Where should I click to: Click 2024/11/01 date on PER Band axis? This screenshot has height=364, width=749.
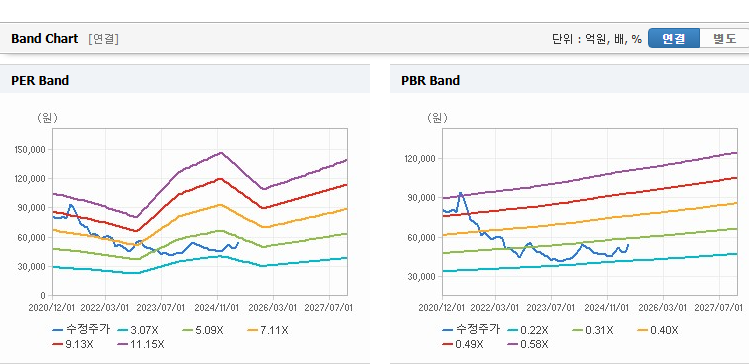tap(218, 307)
